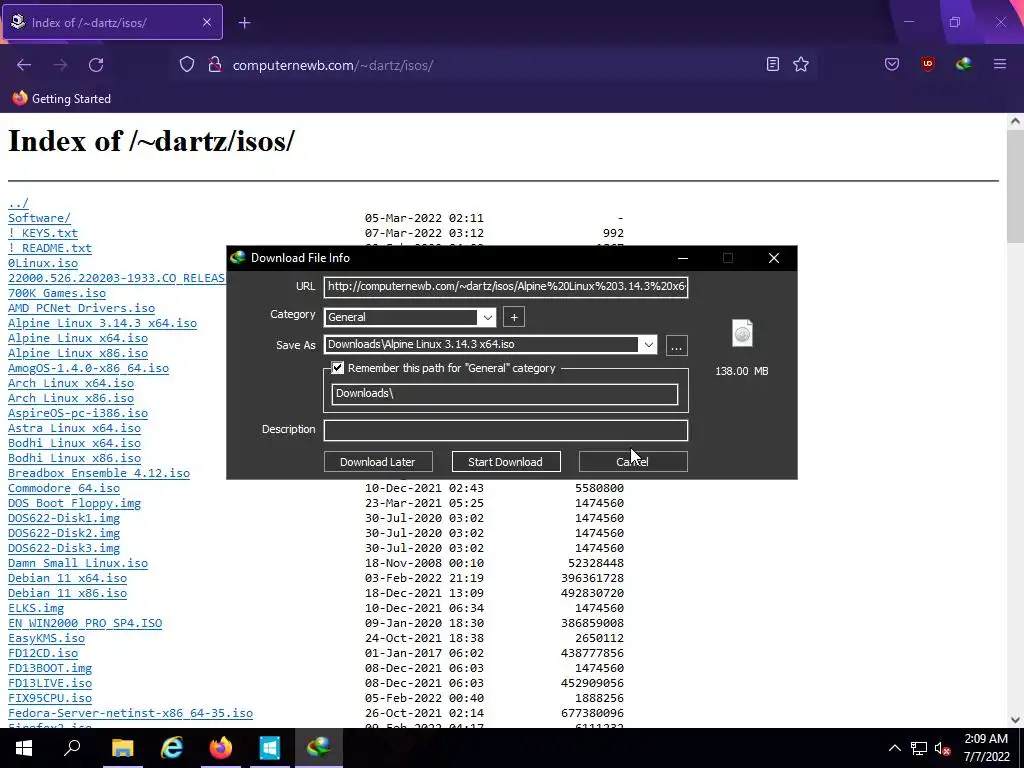Click the Firefox address bar URL
Screen dimensions: 1024x768
(x=333, y=65)
